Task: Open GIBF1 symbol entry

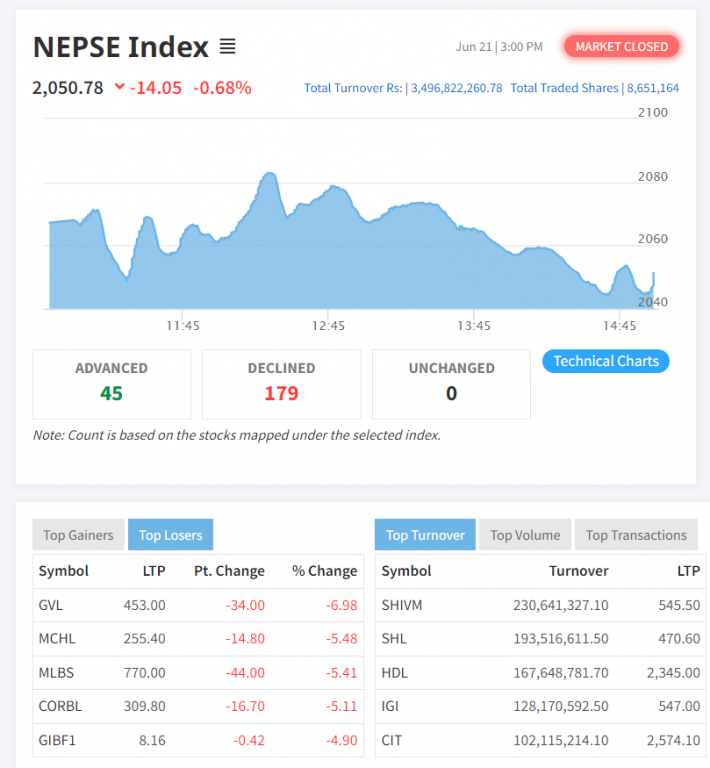Action: pyautogui.click(x=57, y=740)
